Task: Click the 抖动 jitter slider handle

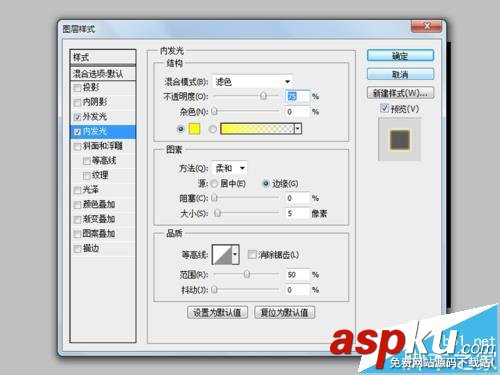Action: tap(214, 289)
